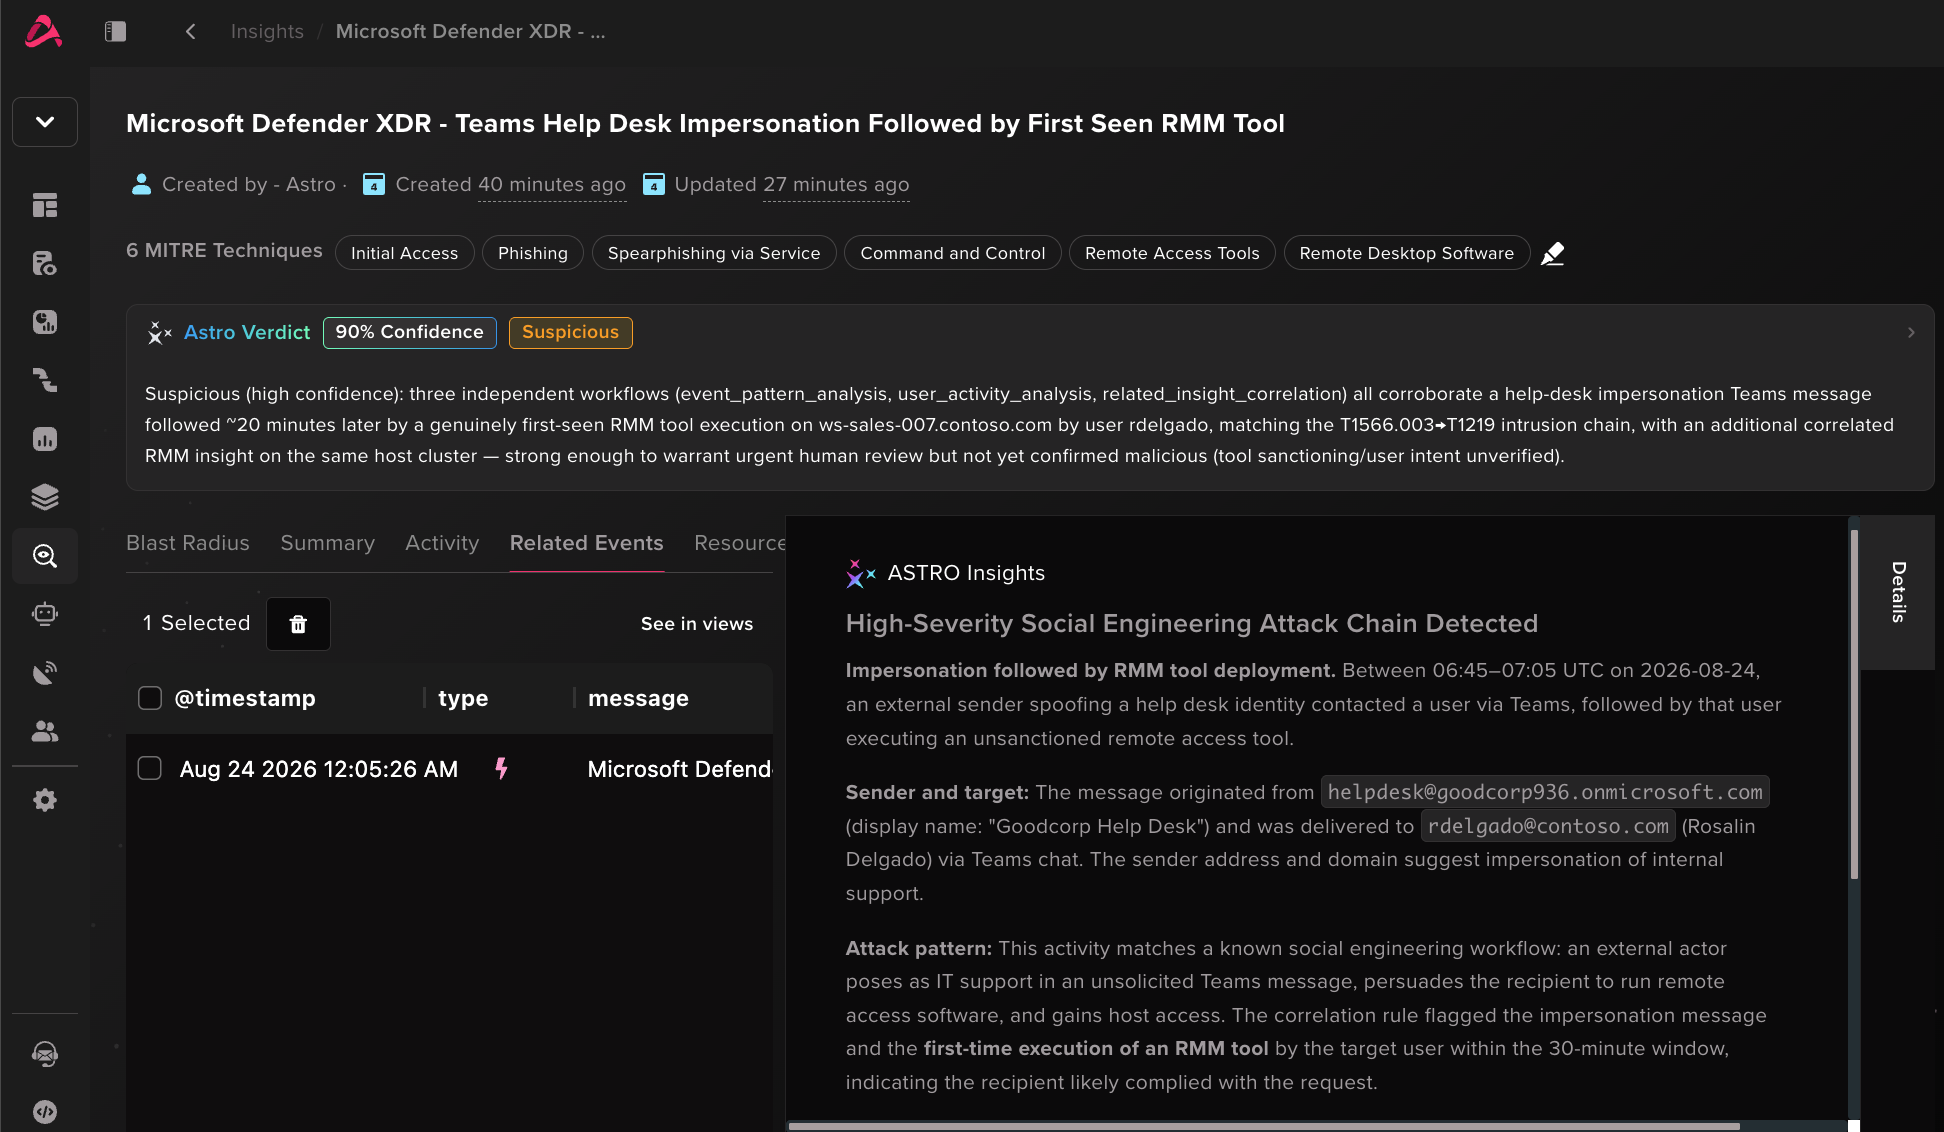Sort by the @timestamp column header
Viewport: 1944px width, 1132px height.
tap(245, 698)
